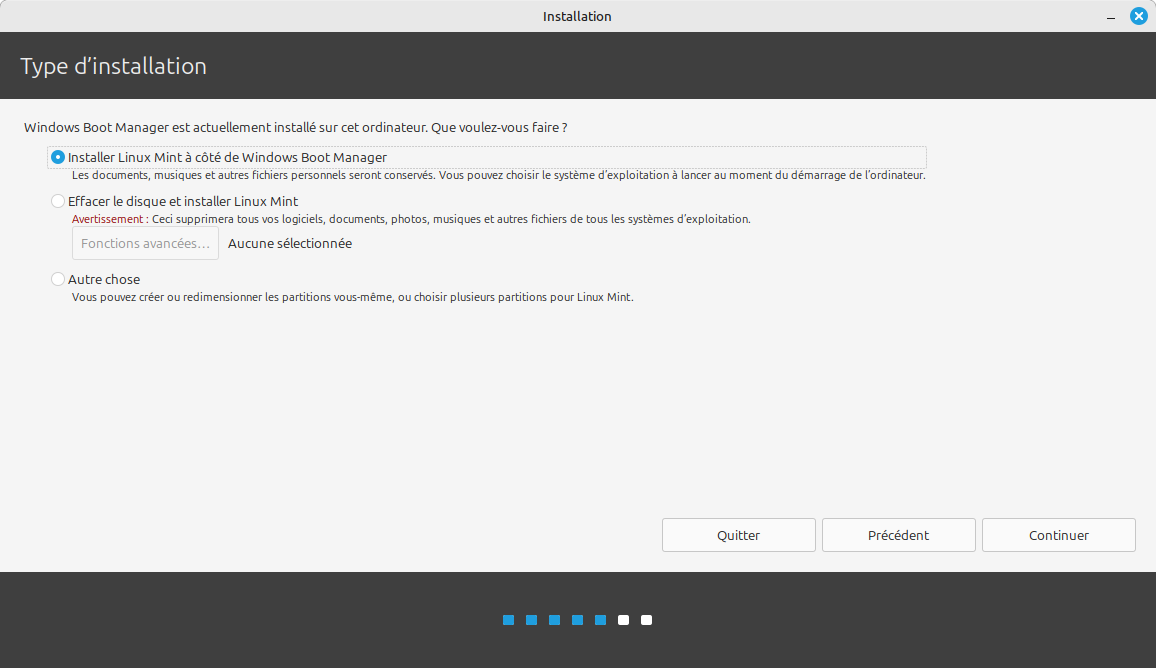The image size is (1156, 668).
Task: Click the third blue progress step square
Action: click(554, 620)
